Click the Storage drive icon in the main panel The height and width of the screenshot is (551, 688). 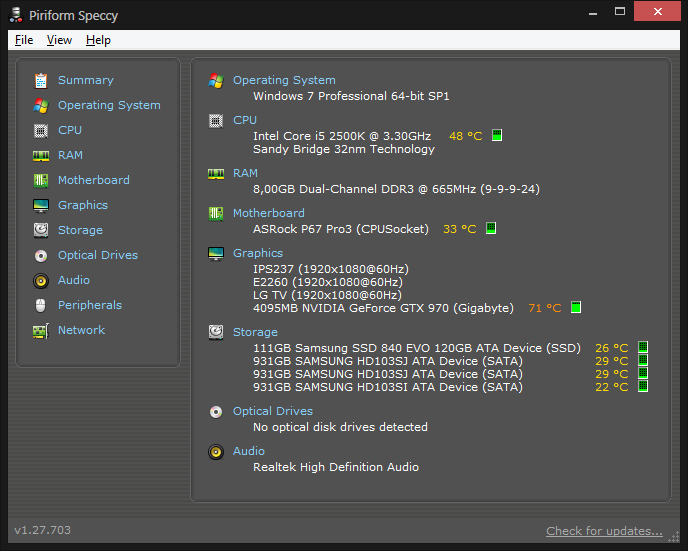tap(216, 333)
